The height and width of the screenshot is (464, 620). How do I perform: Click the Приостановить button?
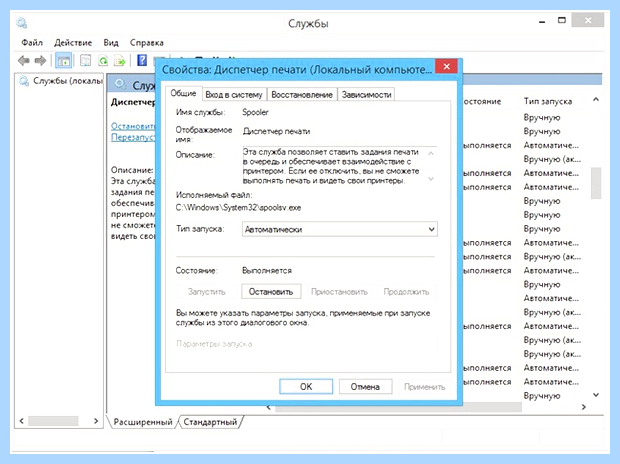(x=339, y=292)
